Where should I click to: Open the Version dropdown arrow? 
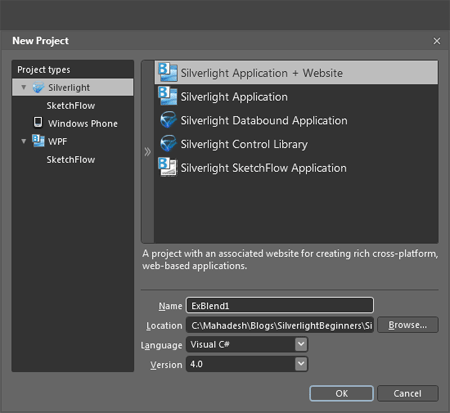pos(301,364)
